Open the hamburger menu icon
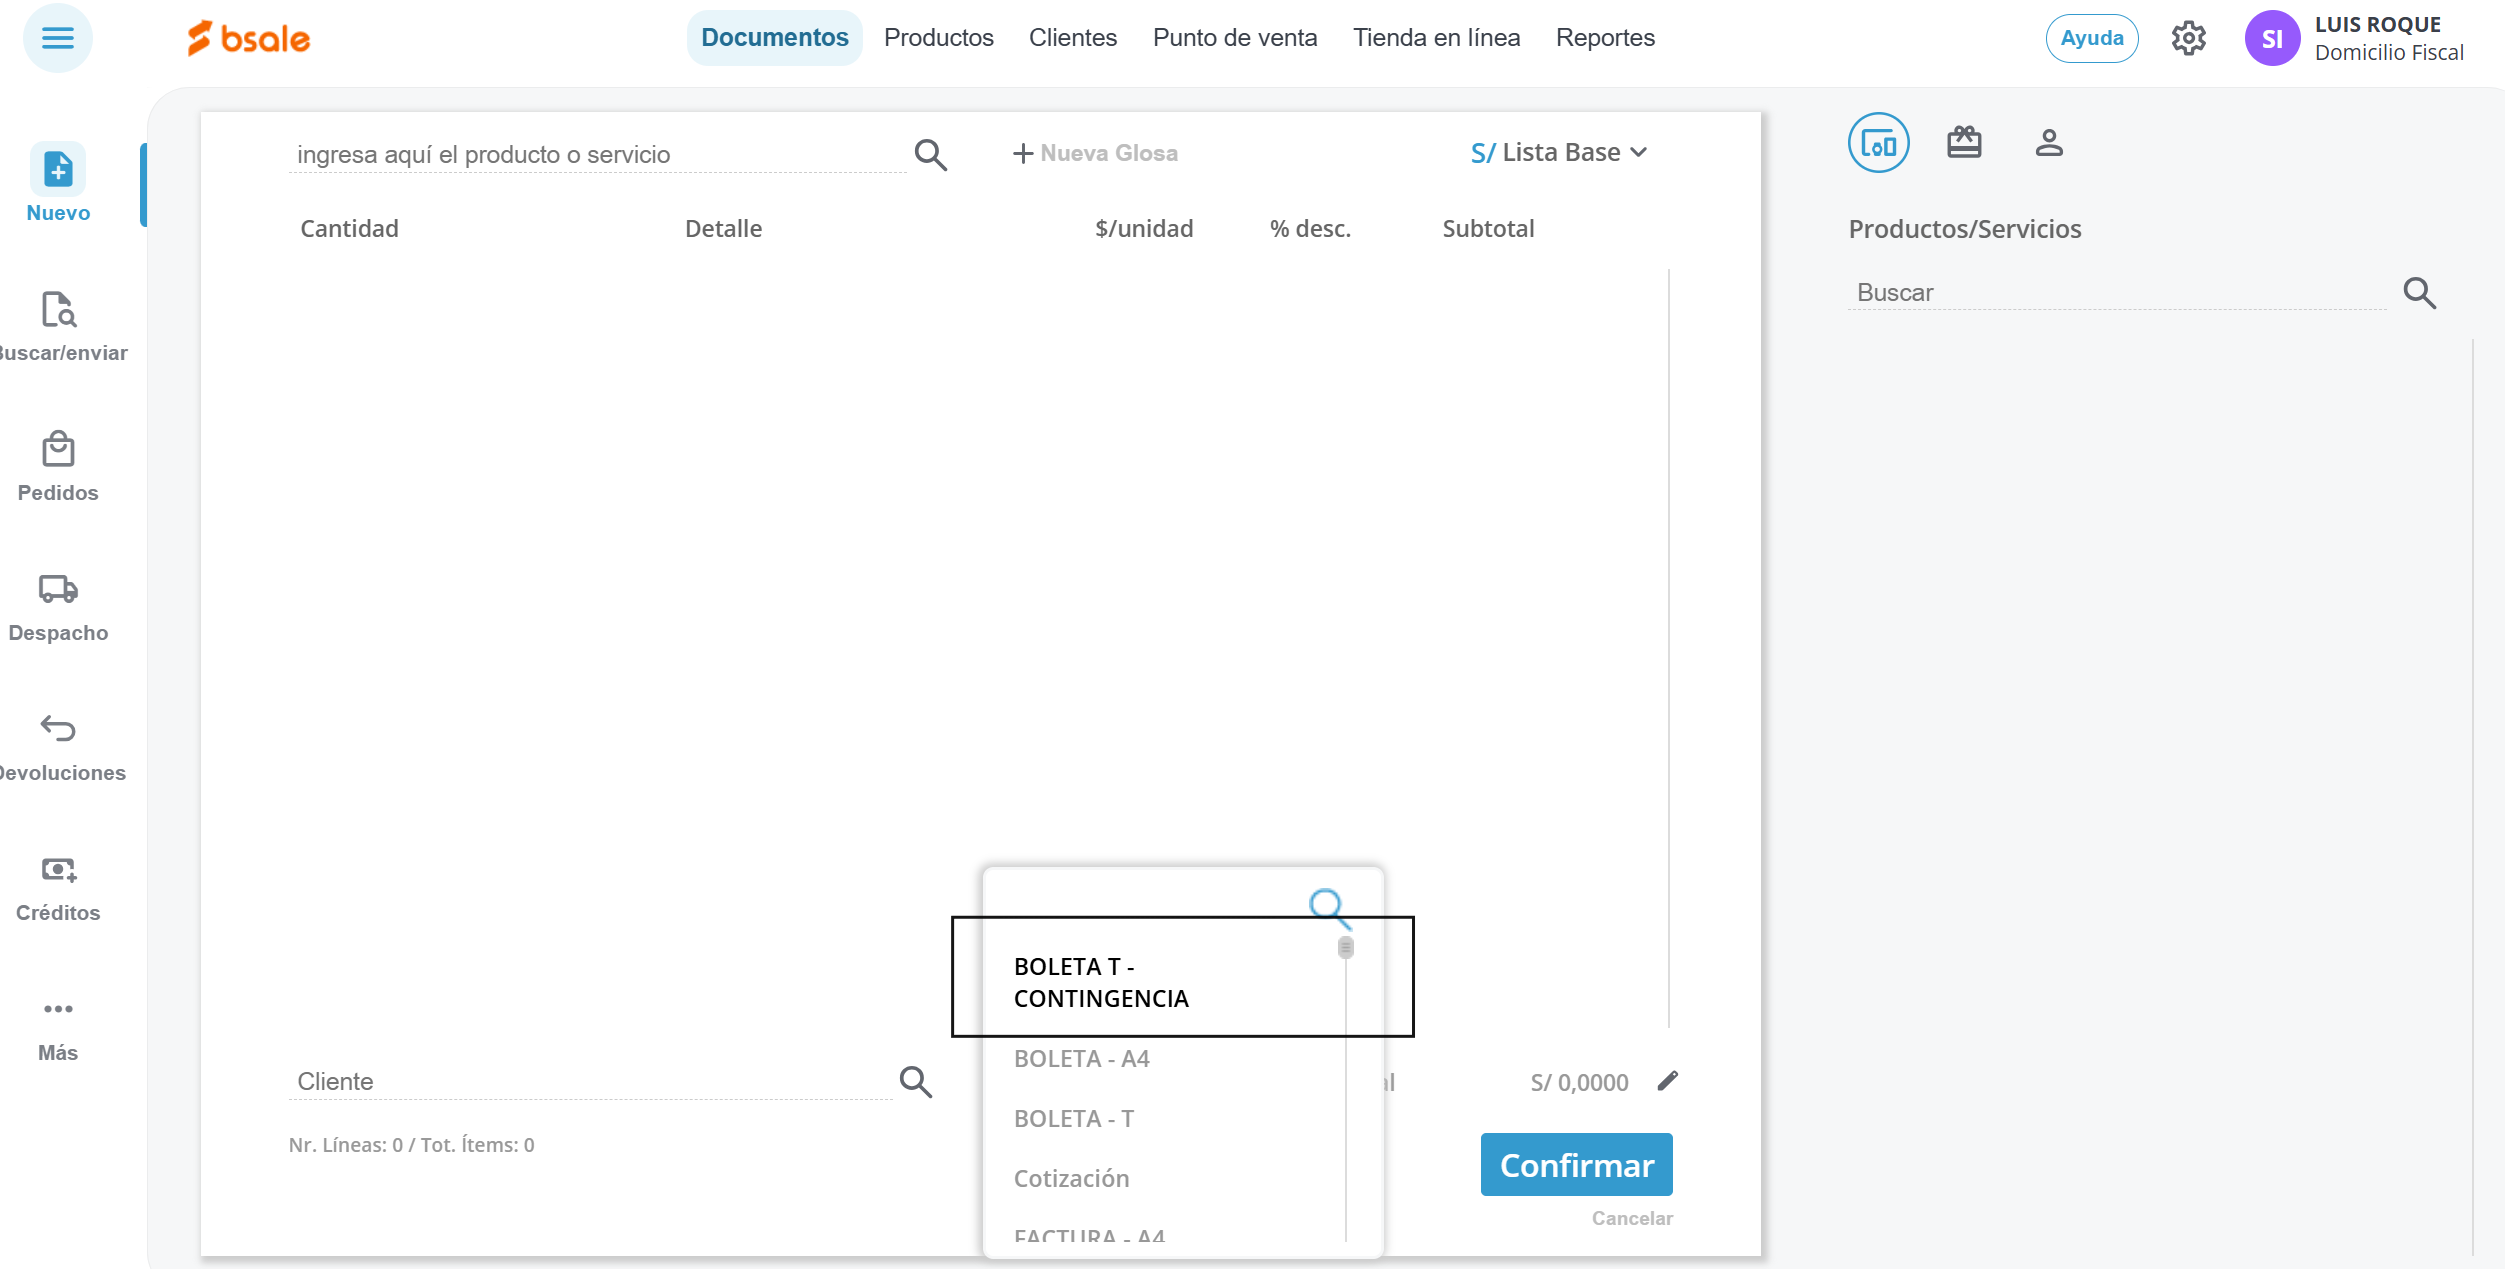This screenshot has height=1269, width=2505. point(57,39)
